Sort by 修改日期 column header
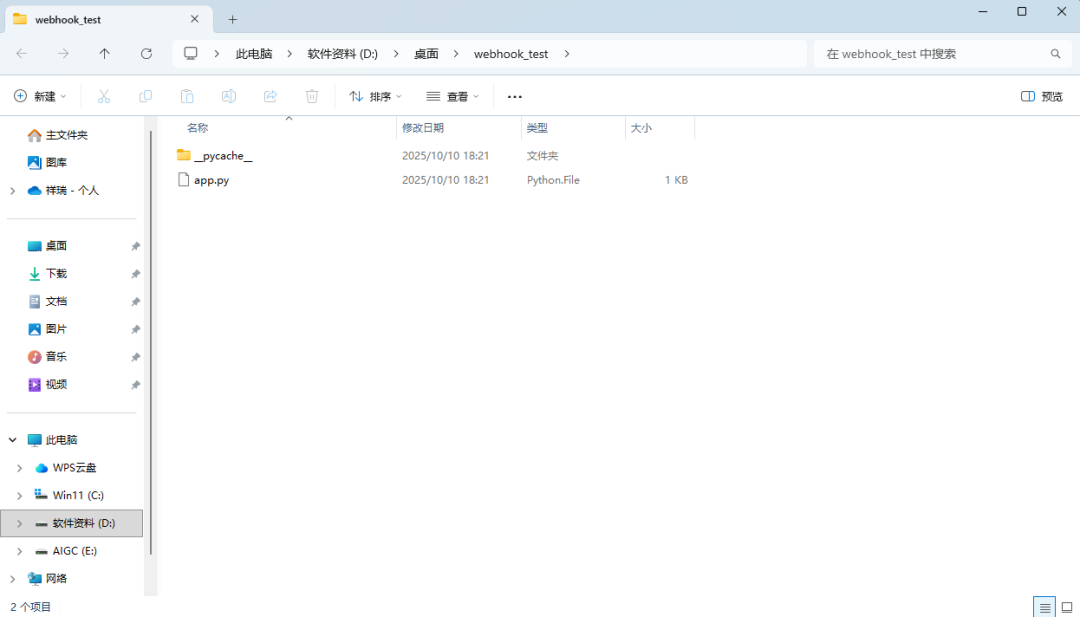This screenshot has width=1080, height=617. (423, 128)
